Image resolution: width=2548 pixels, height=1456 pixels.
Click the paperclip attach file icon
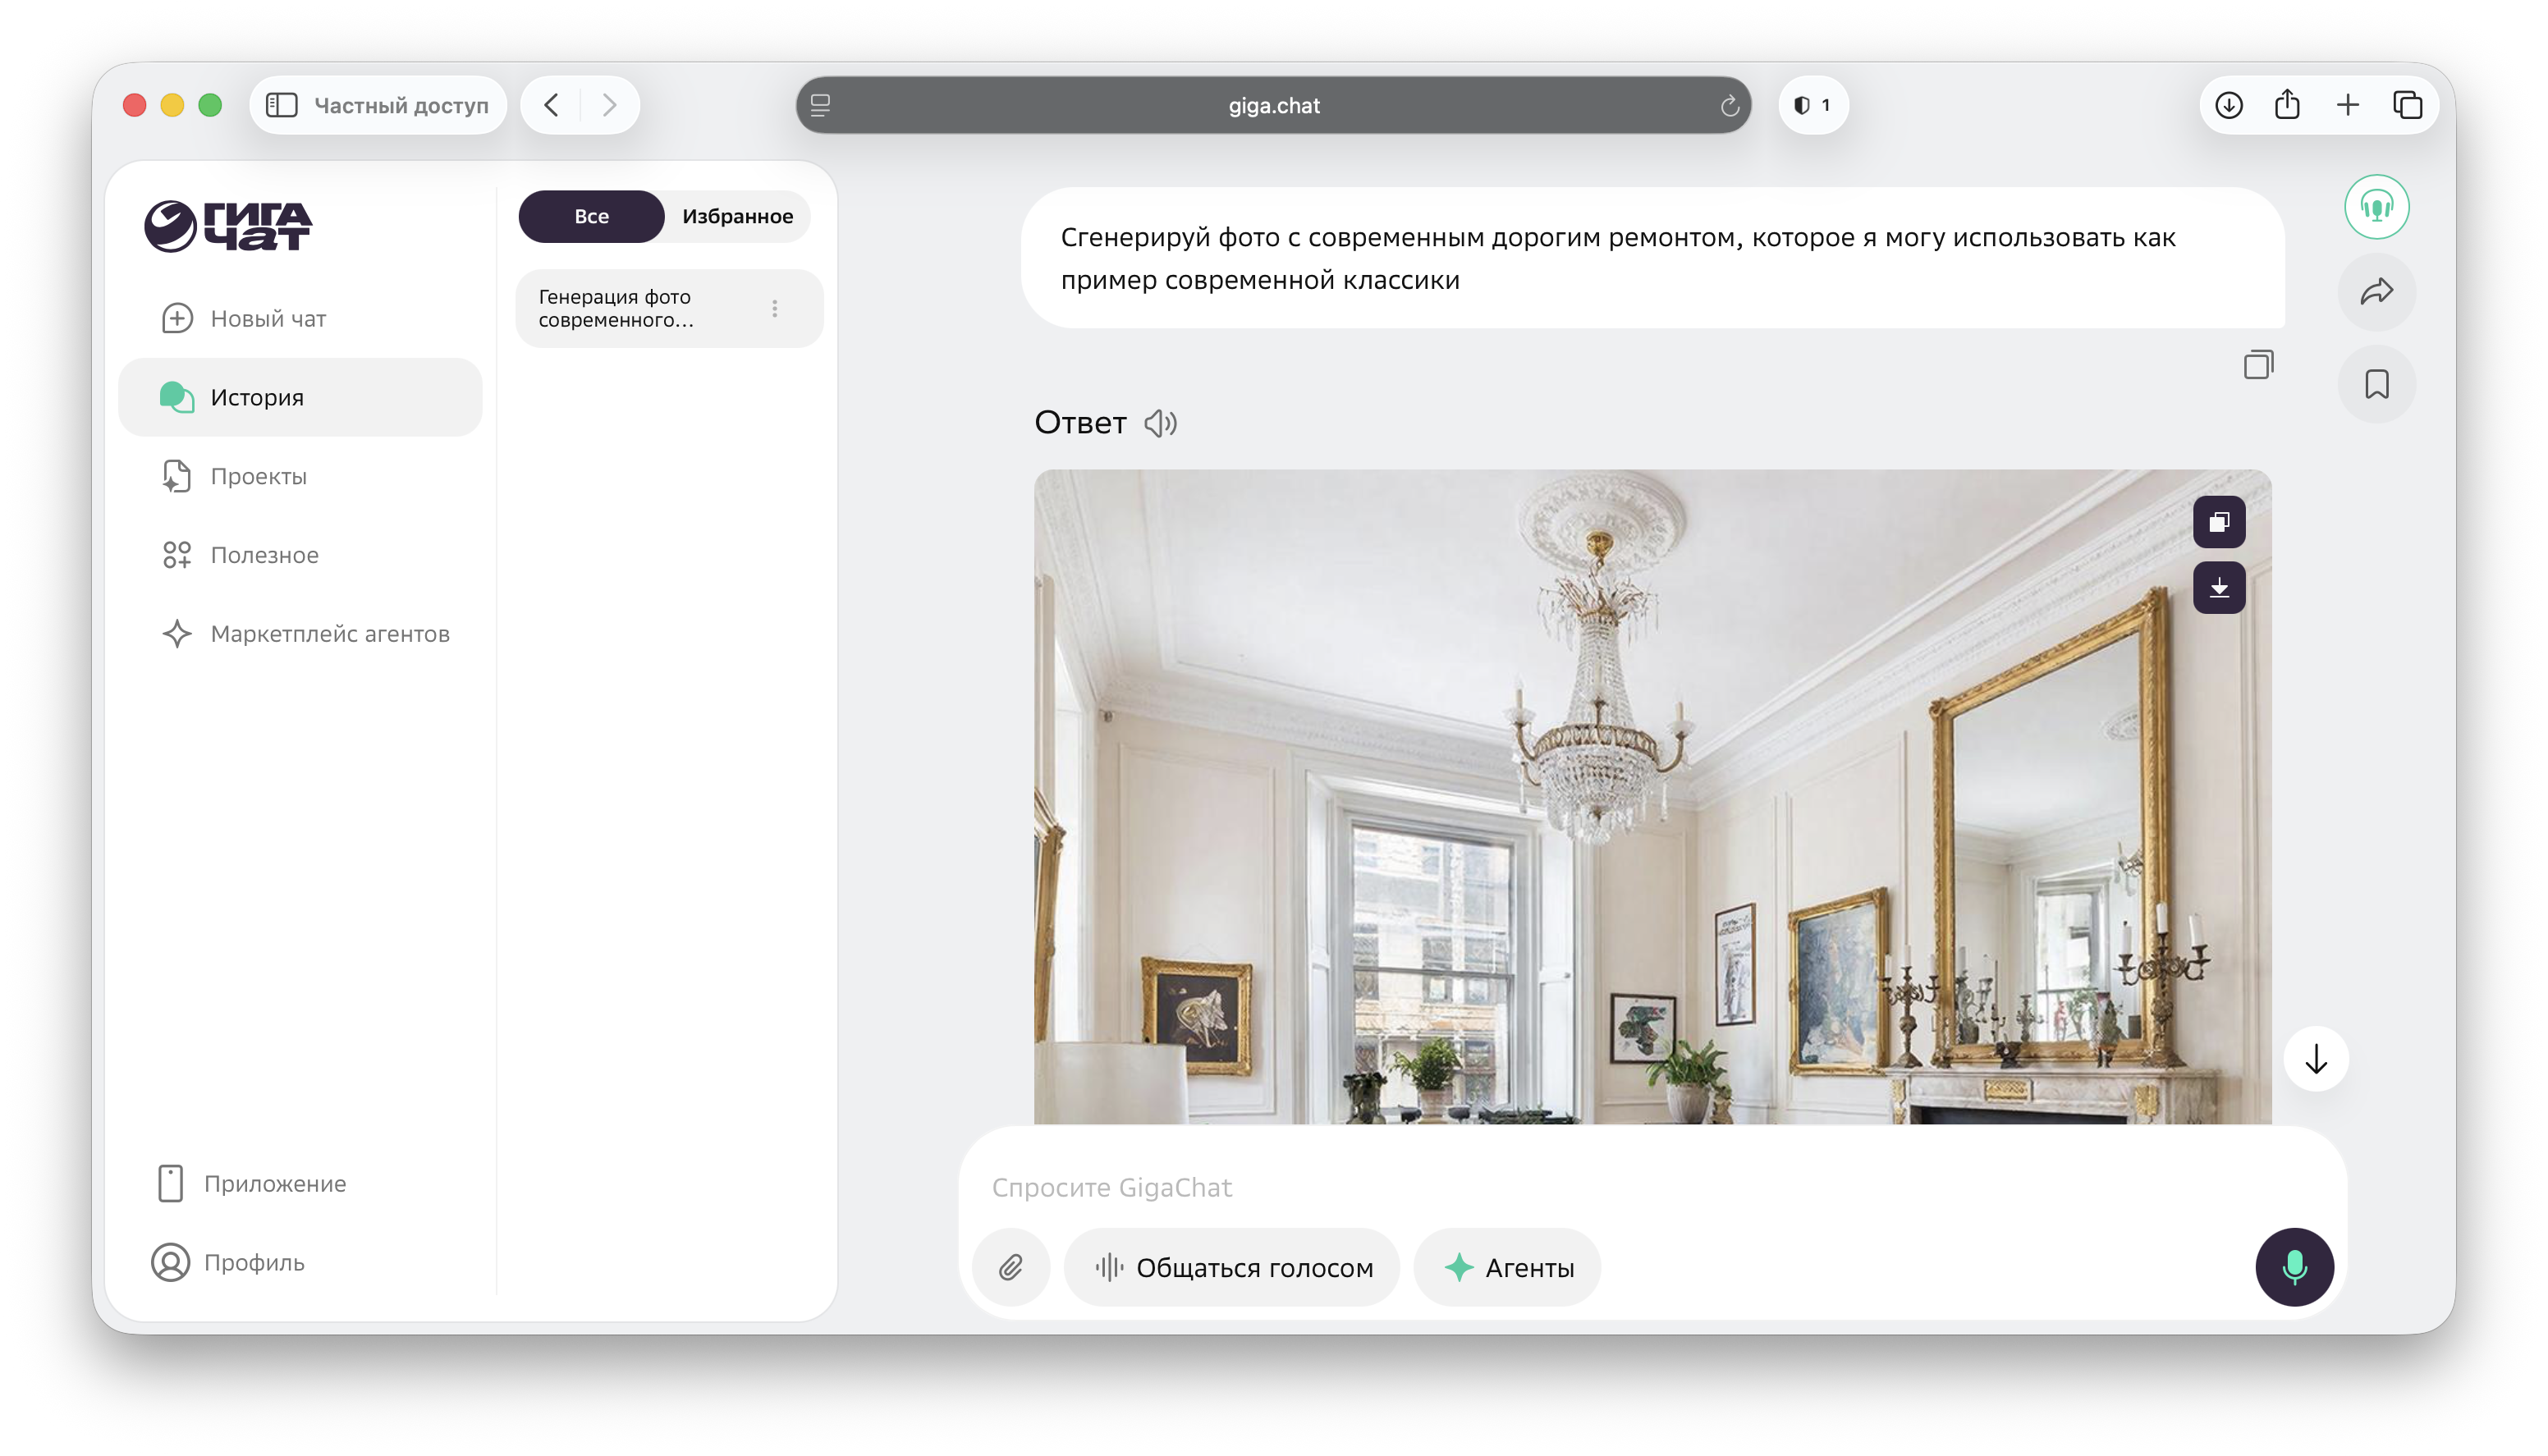tap(1011, 1267)
